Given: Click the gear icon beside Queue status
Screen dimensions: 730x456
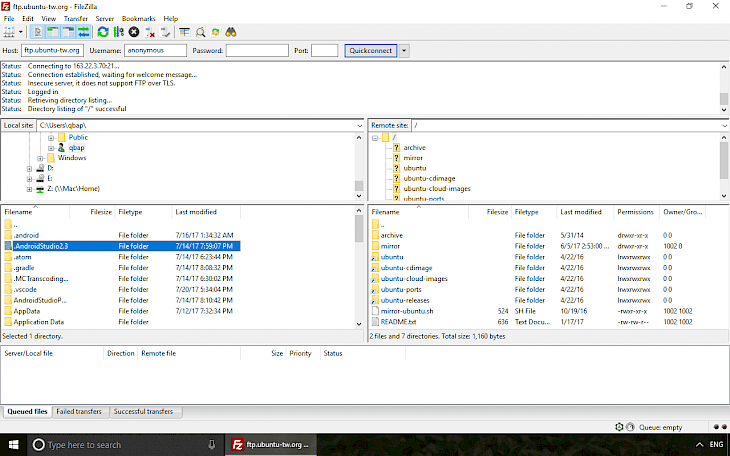Looking at the screenshot, I should click(619, 427).
